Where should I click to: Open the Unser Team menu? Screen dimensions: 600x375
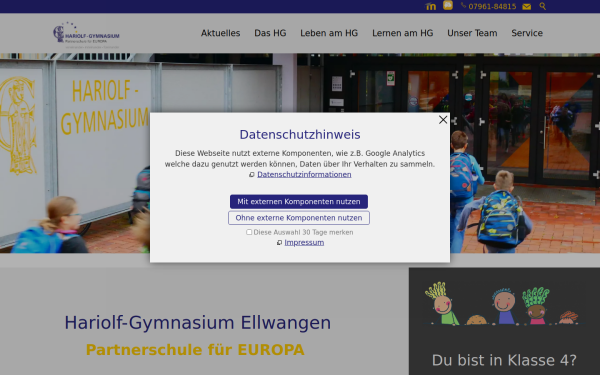coord(472,33)
